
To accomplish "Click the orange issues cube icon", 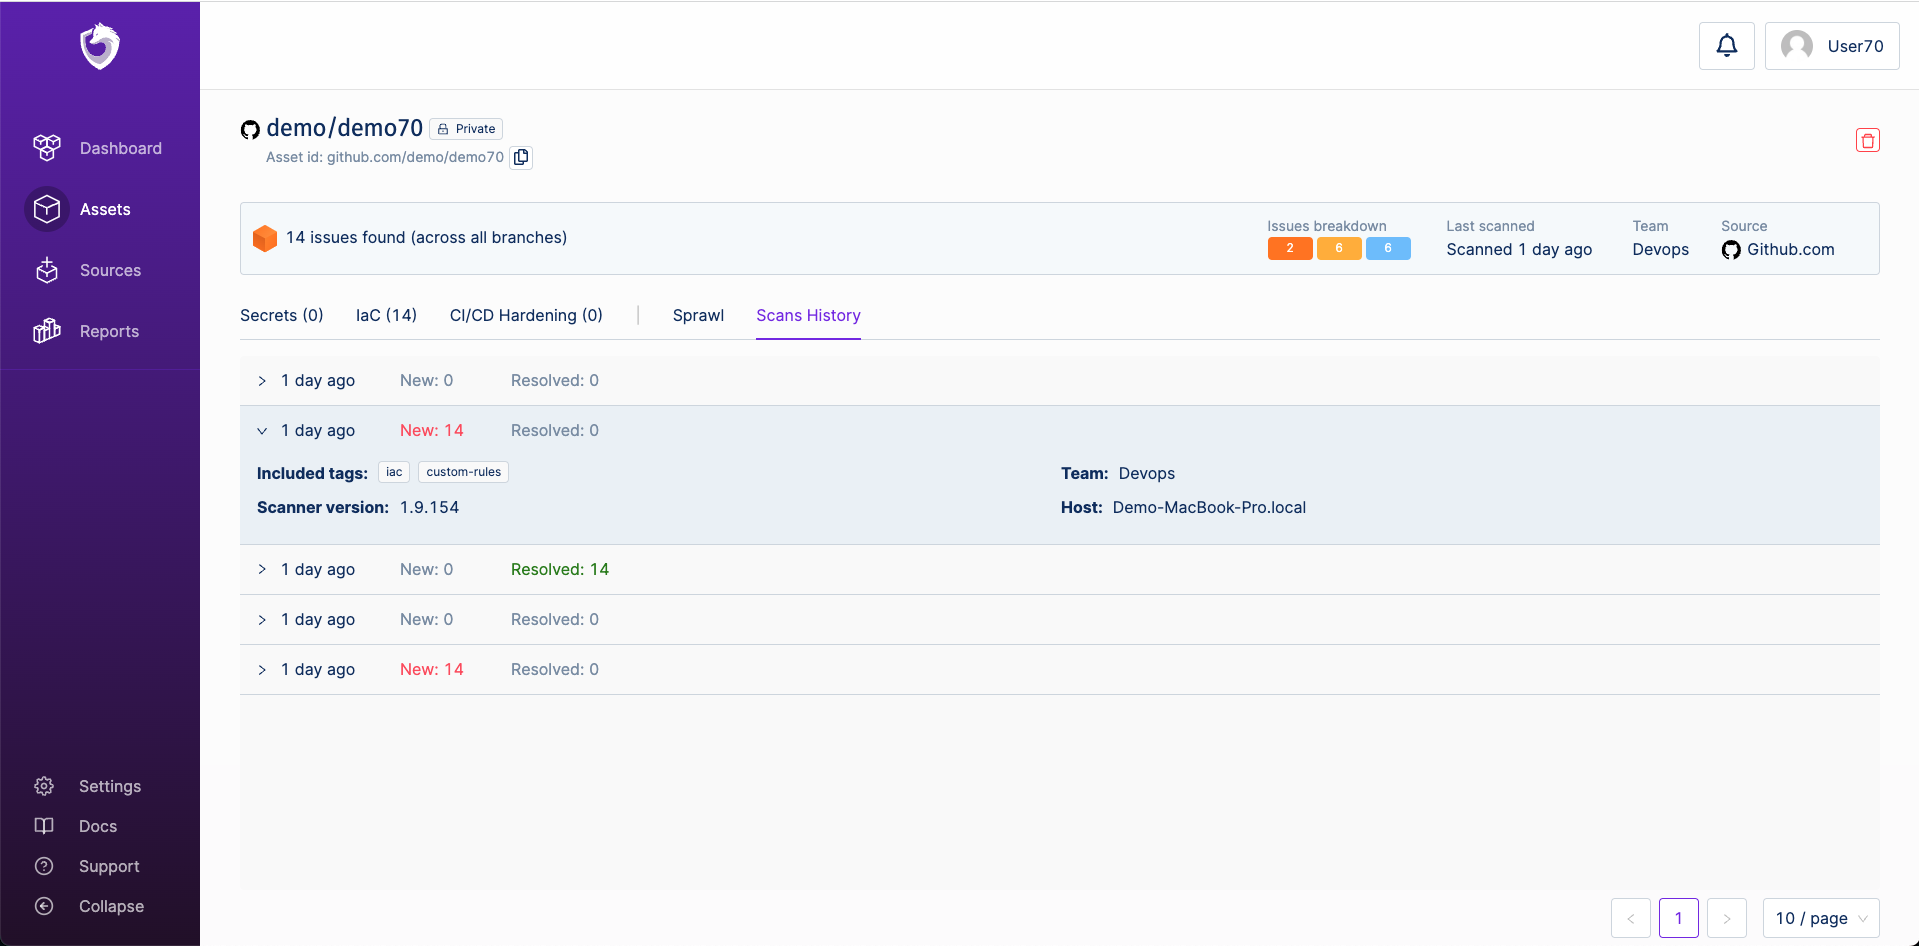I will coord(265,238).
